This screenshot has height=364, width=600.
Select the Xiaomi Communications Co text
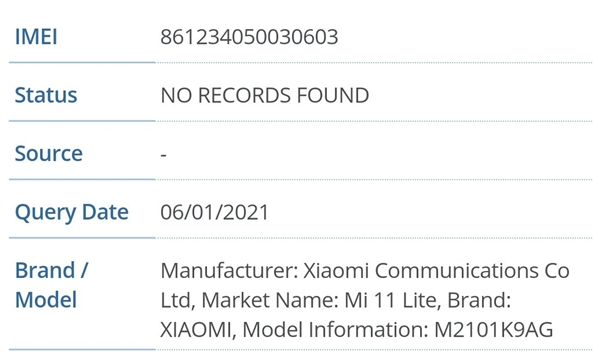[436, 271]
